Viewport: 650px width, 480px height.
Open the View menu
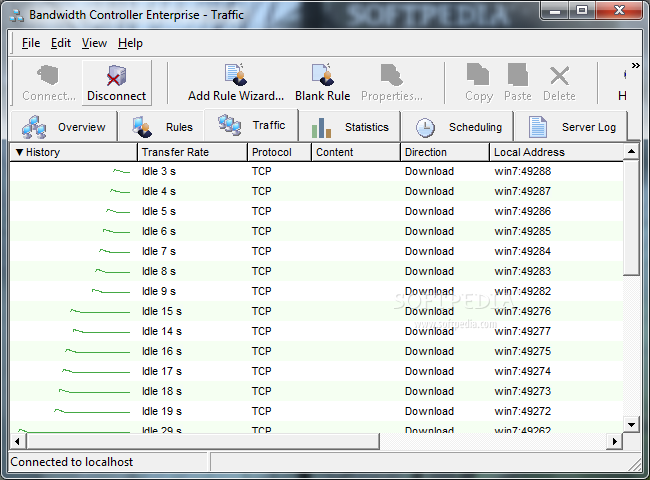pos(94,43)
